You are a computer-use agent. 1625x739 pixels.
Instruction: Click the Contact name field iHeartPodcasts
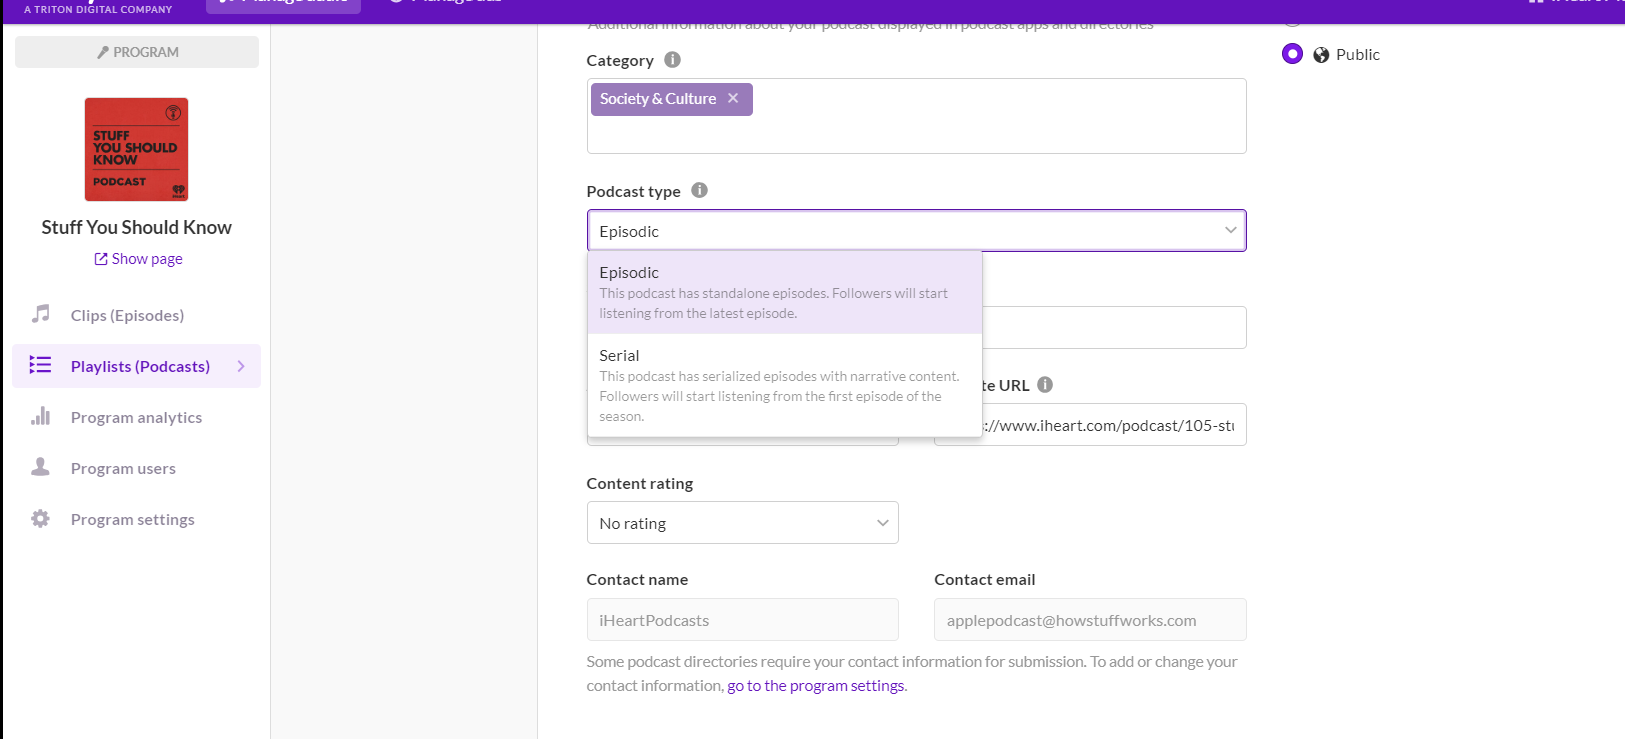(x=742, y=620)
